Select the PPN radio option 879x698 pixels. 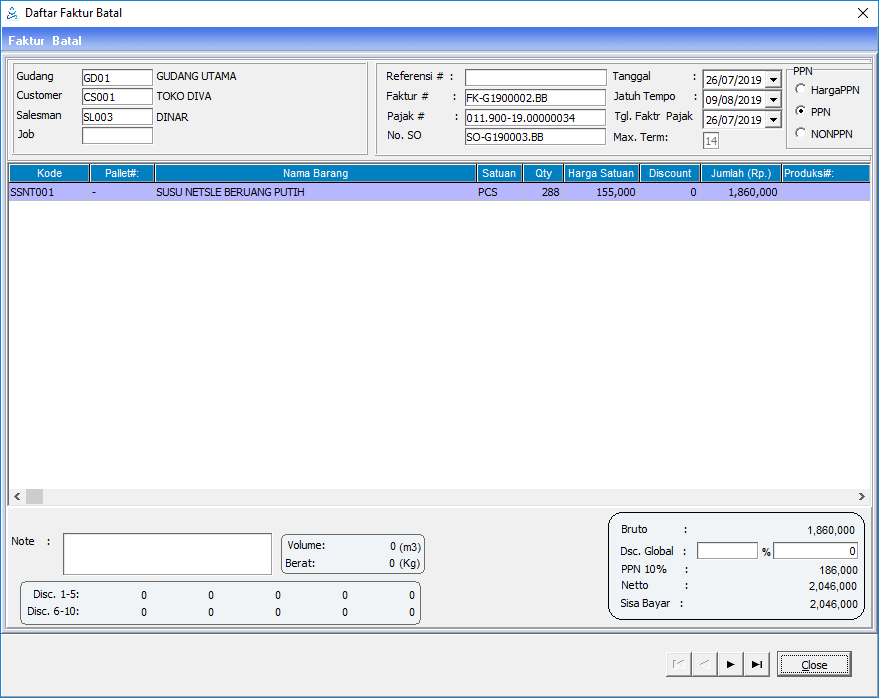tap(801, 112)
